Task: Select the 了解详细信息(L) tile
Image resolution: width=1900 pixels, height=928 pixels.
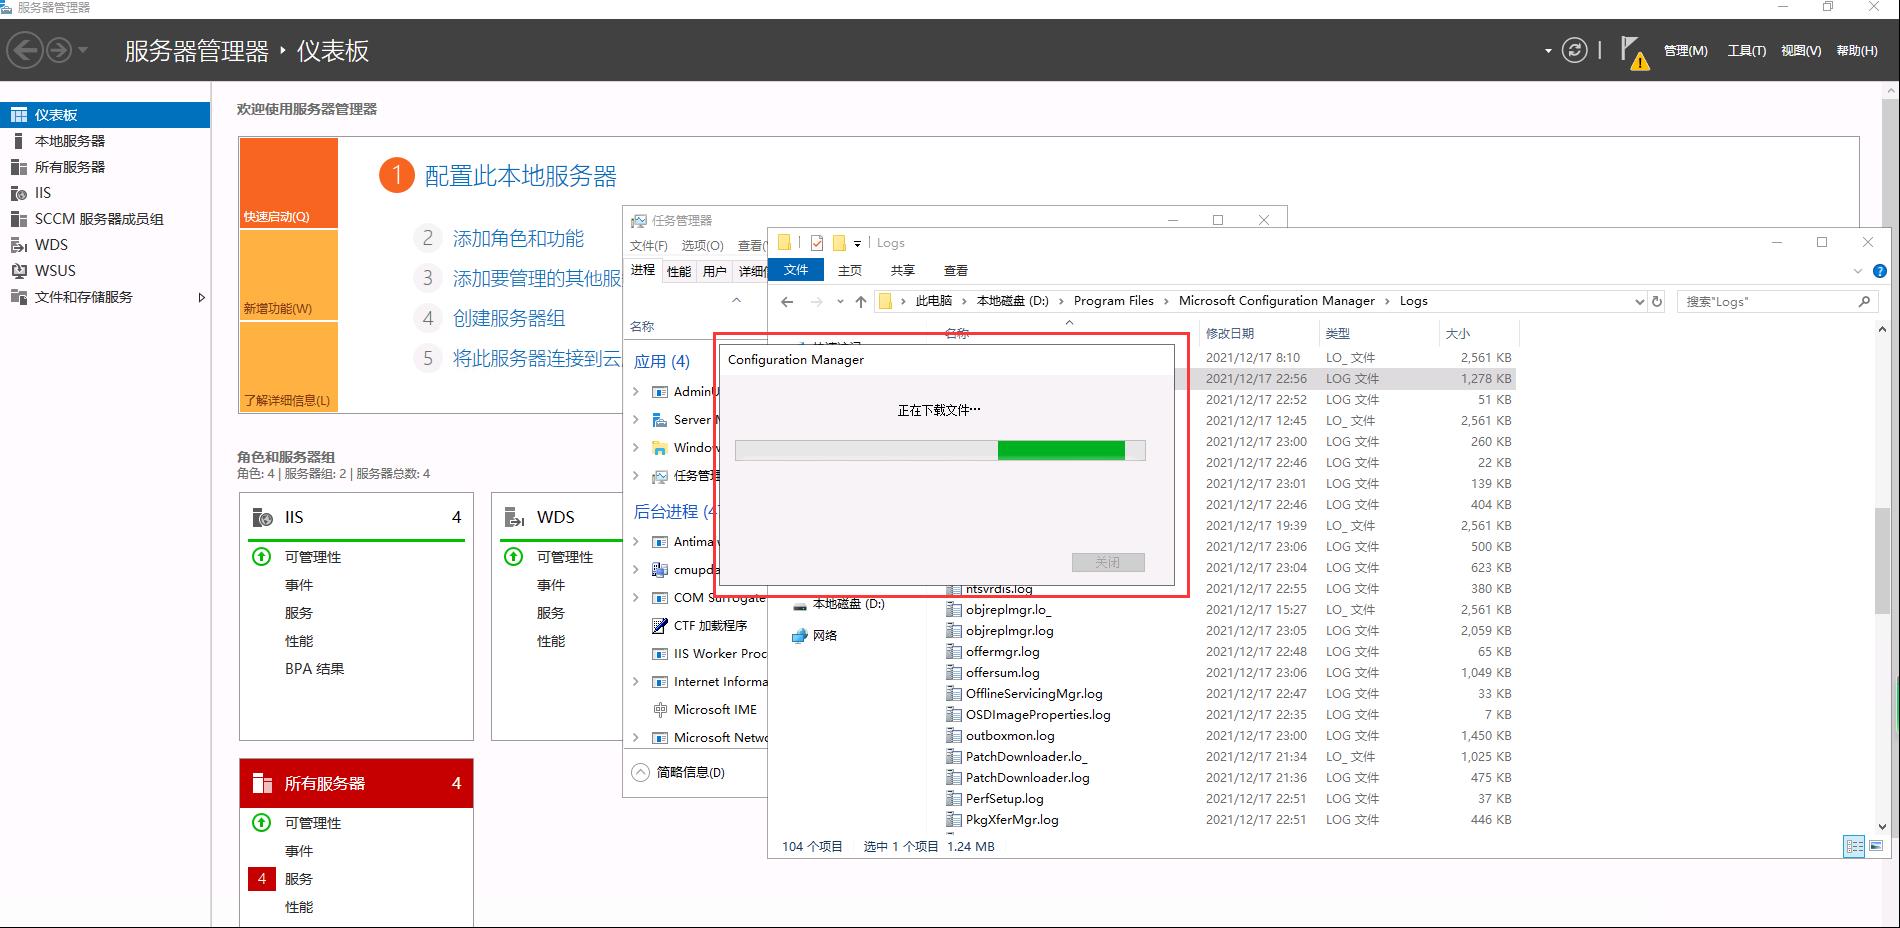Action: click(x=288, y=366)
